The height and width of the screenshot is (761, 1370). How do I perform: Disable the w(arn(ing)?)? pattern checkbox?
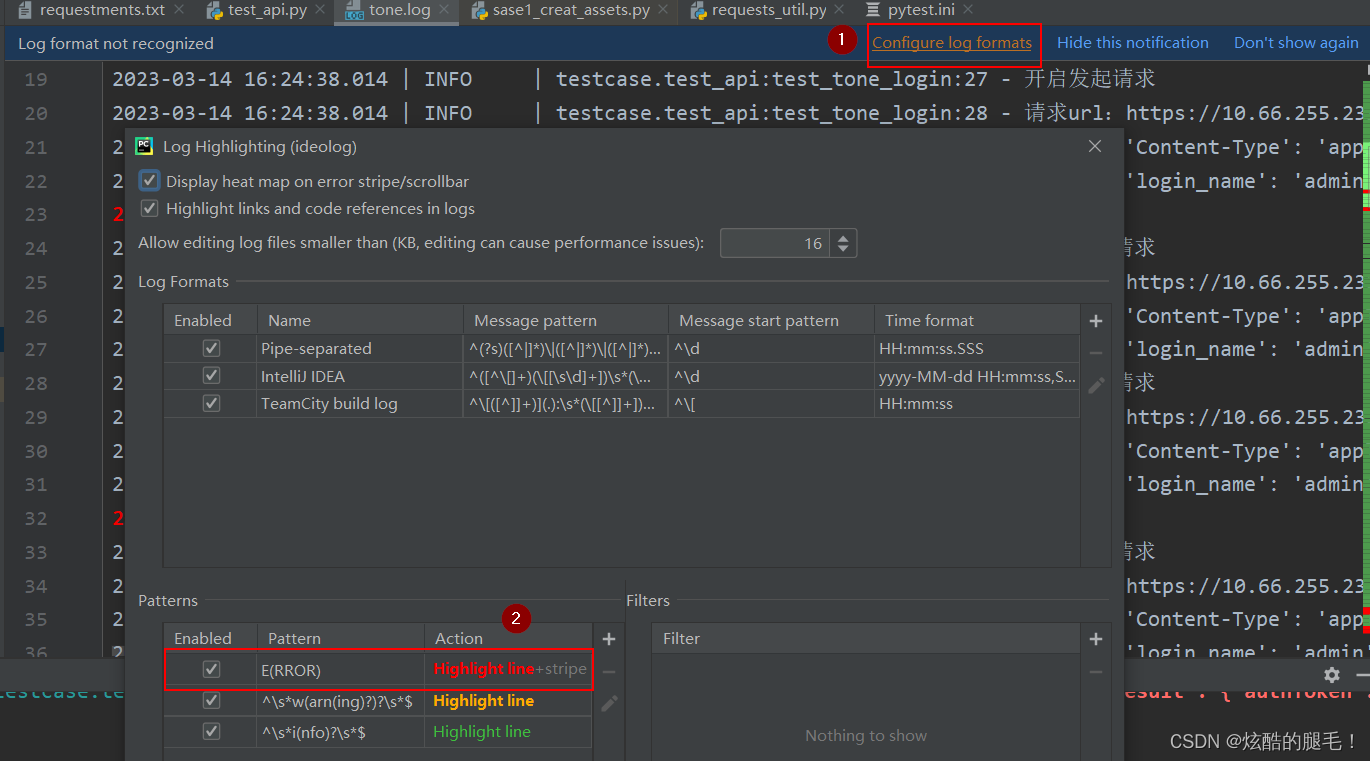(x=211, y=701)
